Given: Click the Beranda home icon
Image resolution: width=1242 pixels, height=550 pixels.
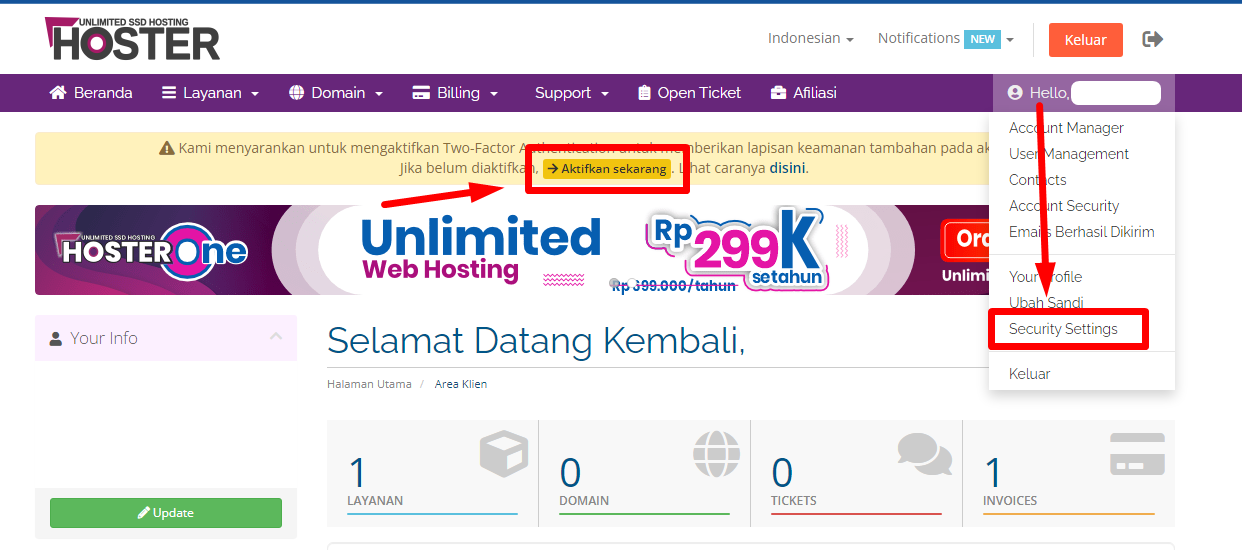Looking at the screenshot, I should coord(58,93).
